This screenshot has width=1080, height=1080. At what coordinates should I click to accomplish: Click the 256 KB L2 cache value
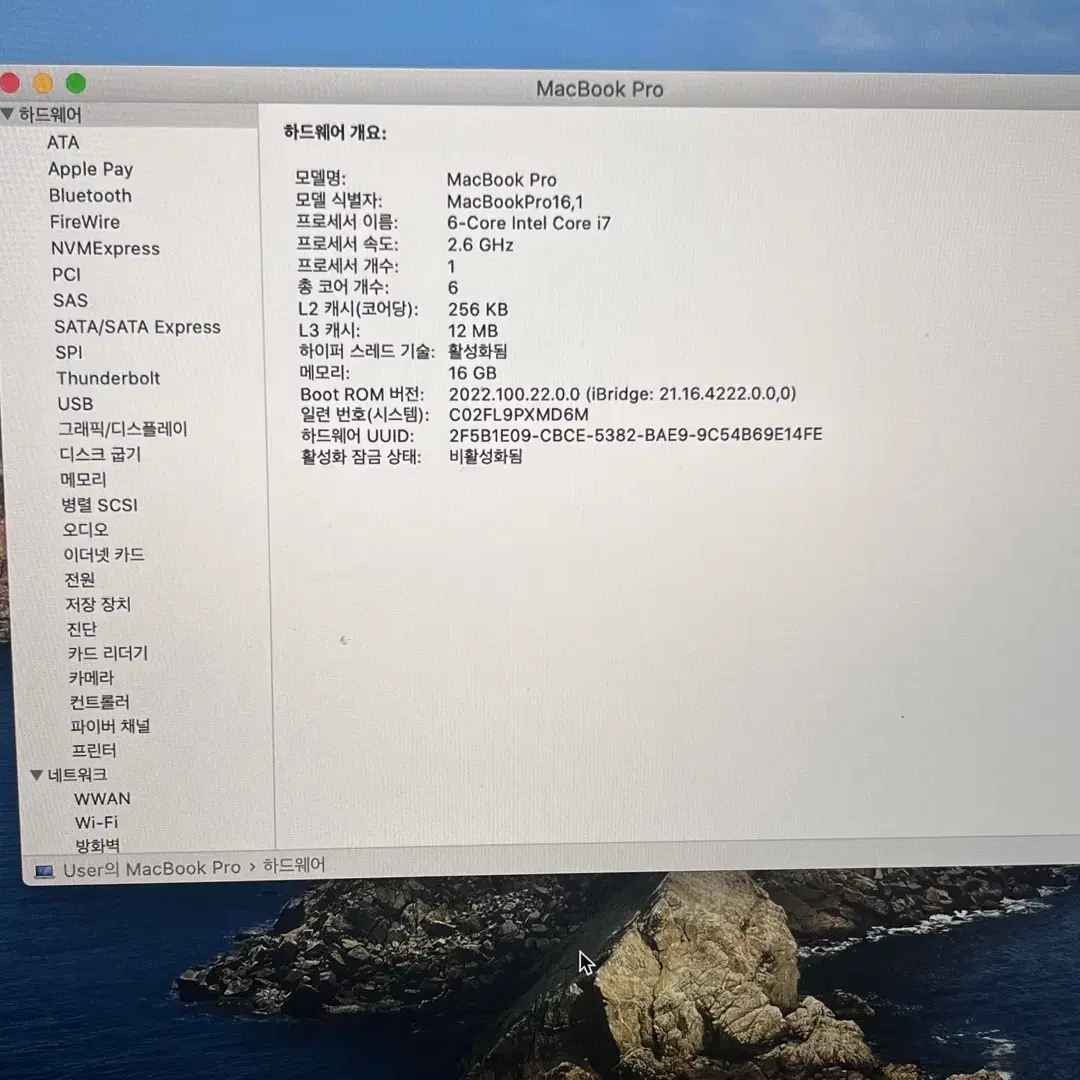pos(477,309)
